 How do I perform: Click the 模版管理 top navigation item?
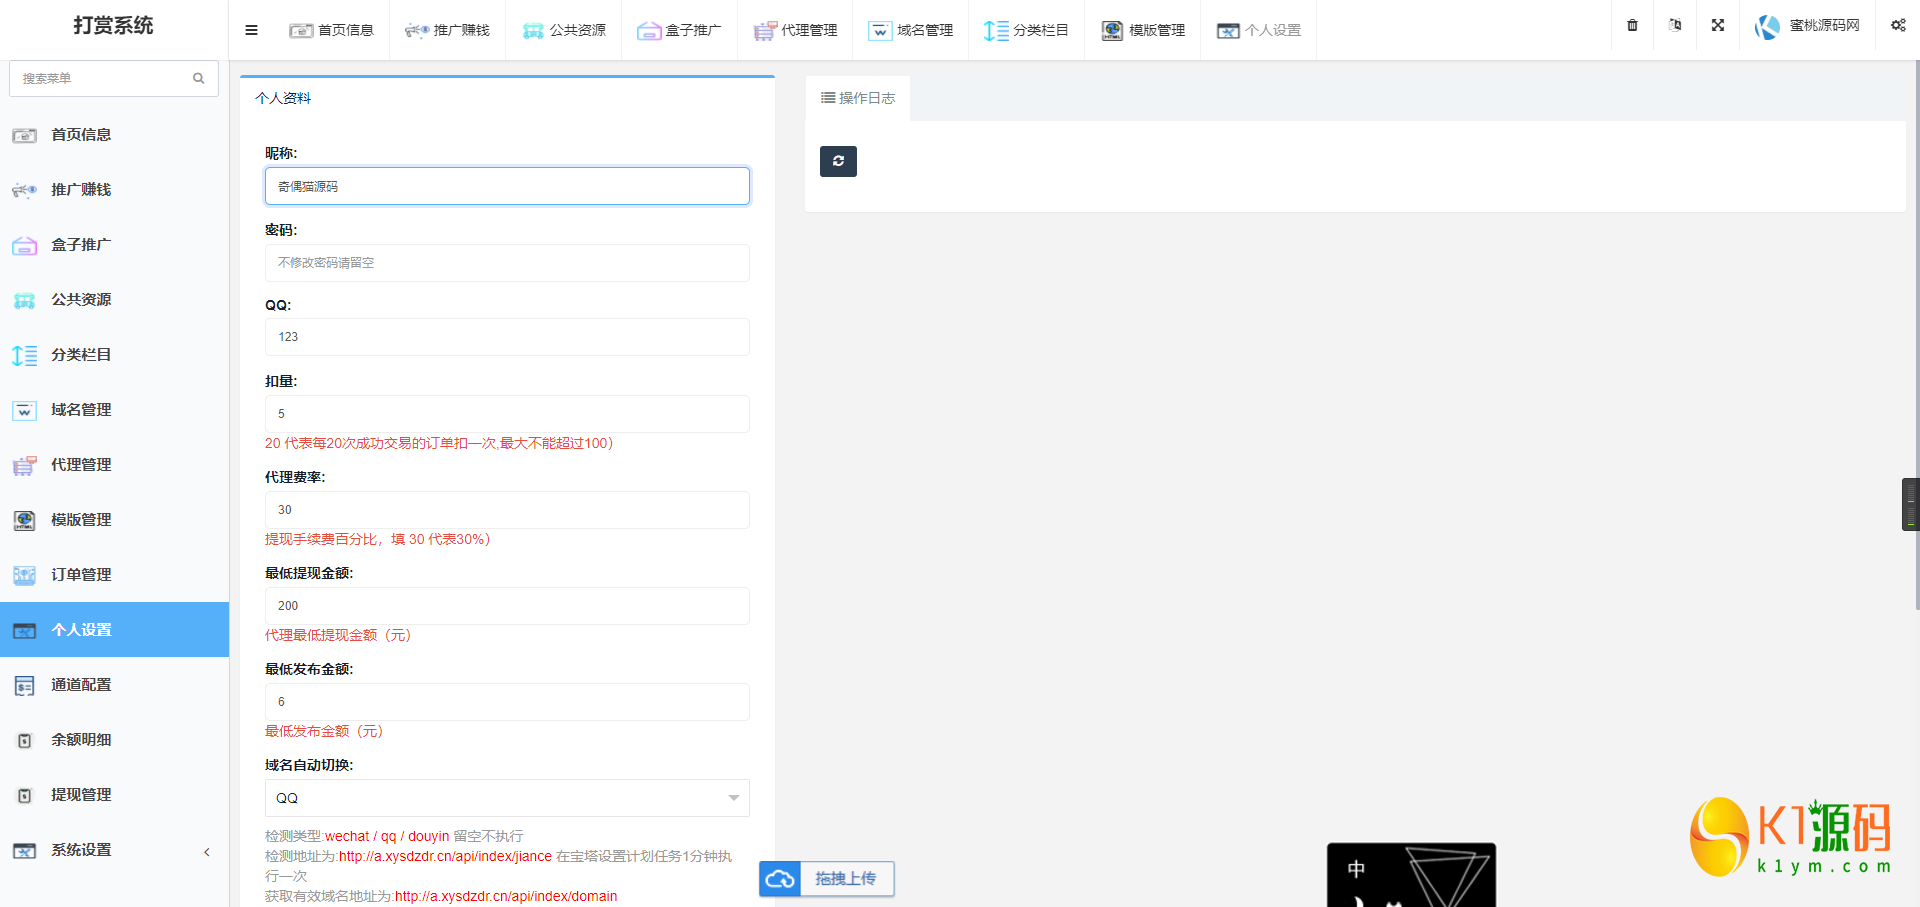(x=1144, y=30)
